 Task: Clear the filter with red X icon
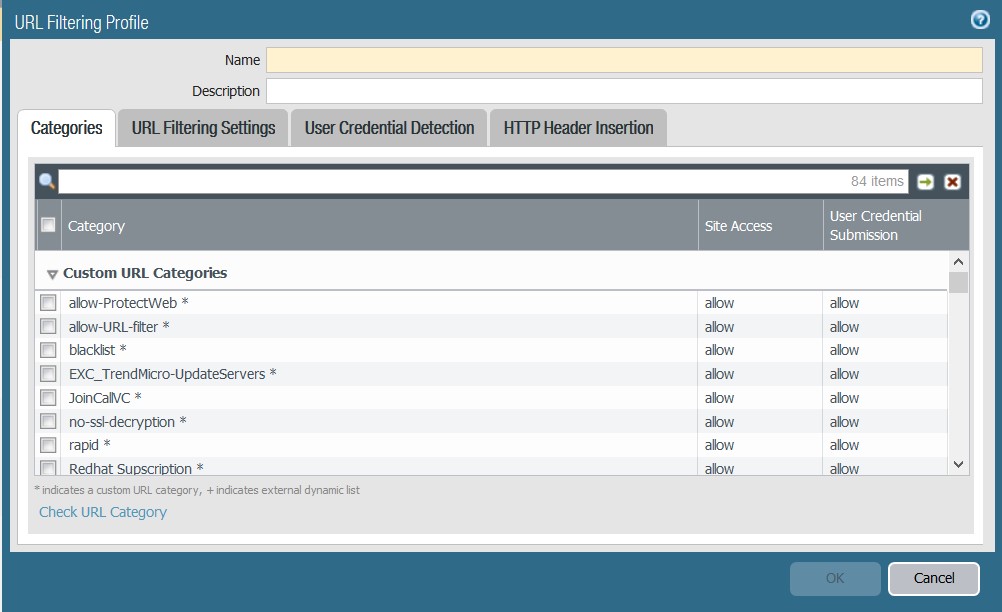pyautogui.click(x=952, y=182)
